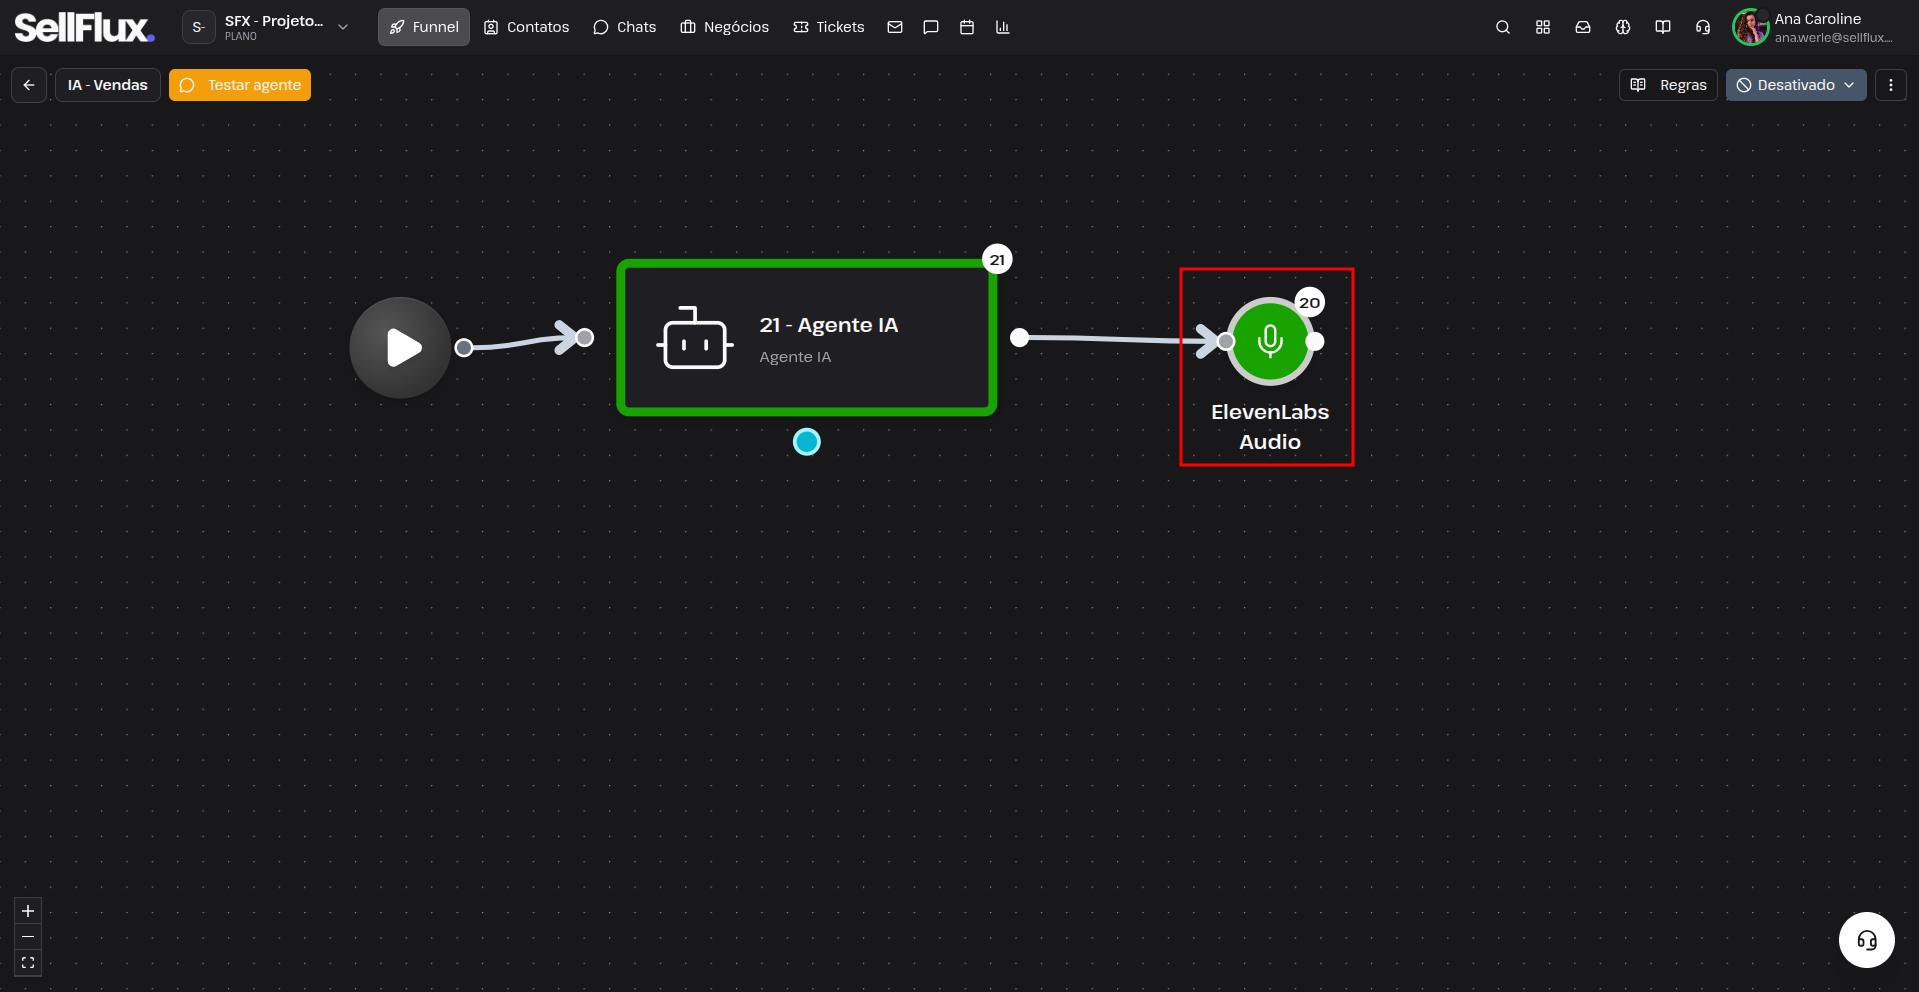Image resolution: width=1919 pixels, height=992 pixels.
Task: Open Ana Caroline profile avatar
Action: coord(1750,27)
